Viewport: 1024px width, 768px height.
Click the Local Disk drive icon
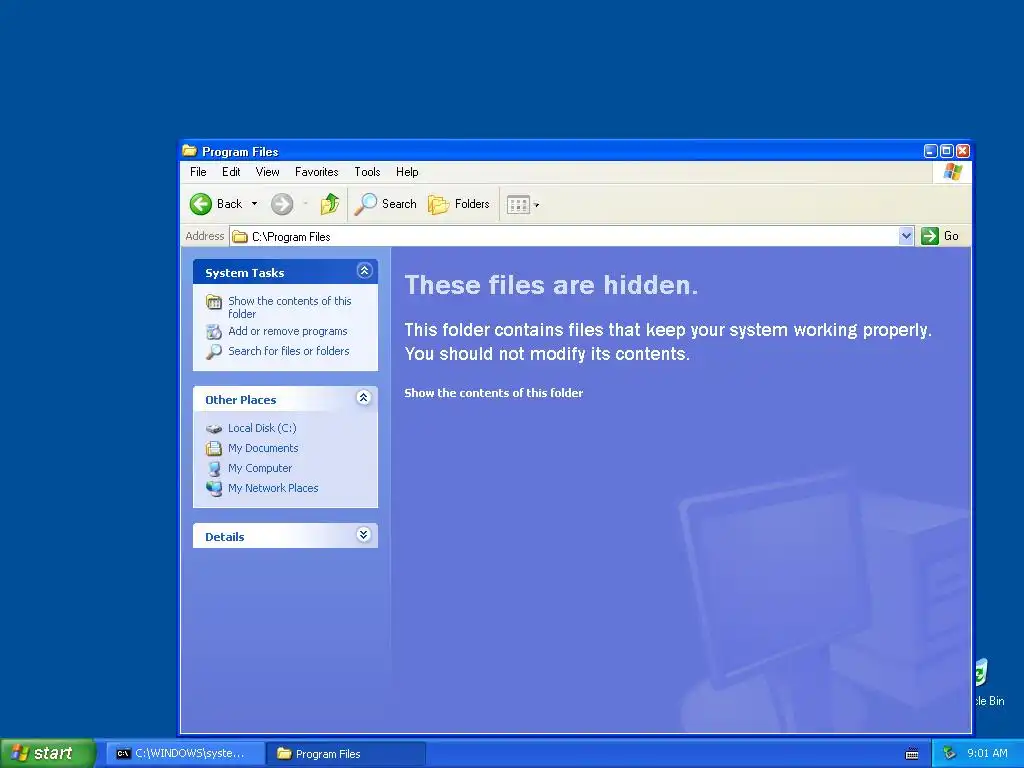click(x=214, y=429)
